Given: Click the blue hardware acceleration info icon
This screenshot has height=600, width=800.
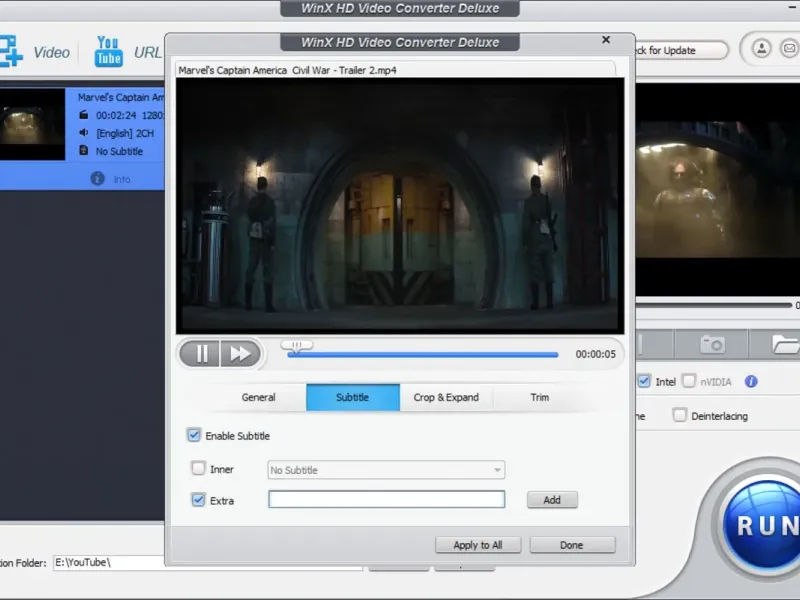Looking at the screenshot, I should tap(751, 382).
